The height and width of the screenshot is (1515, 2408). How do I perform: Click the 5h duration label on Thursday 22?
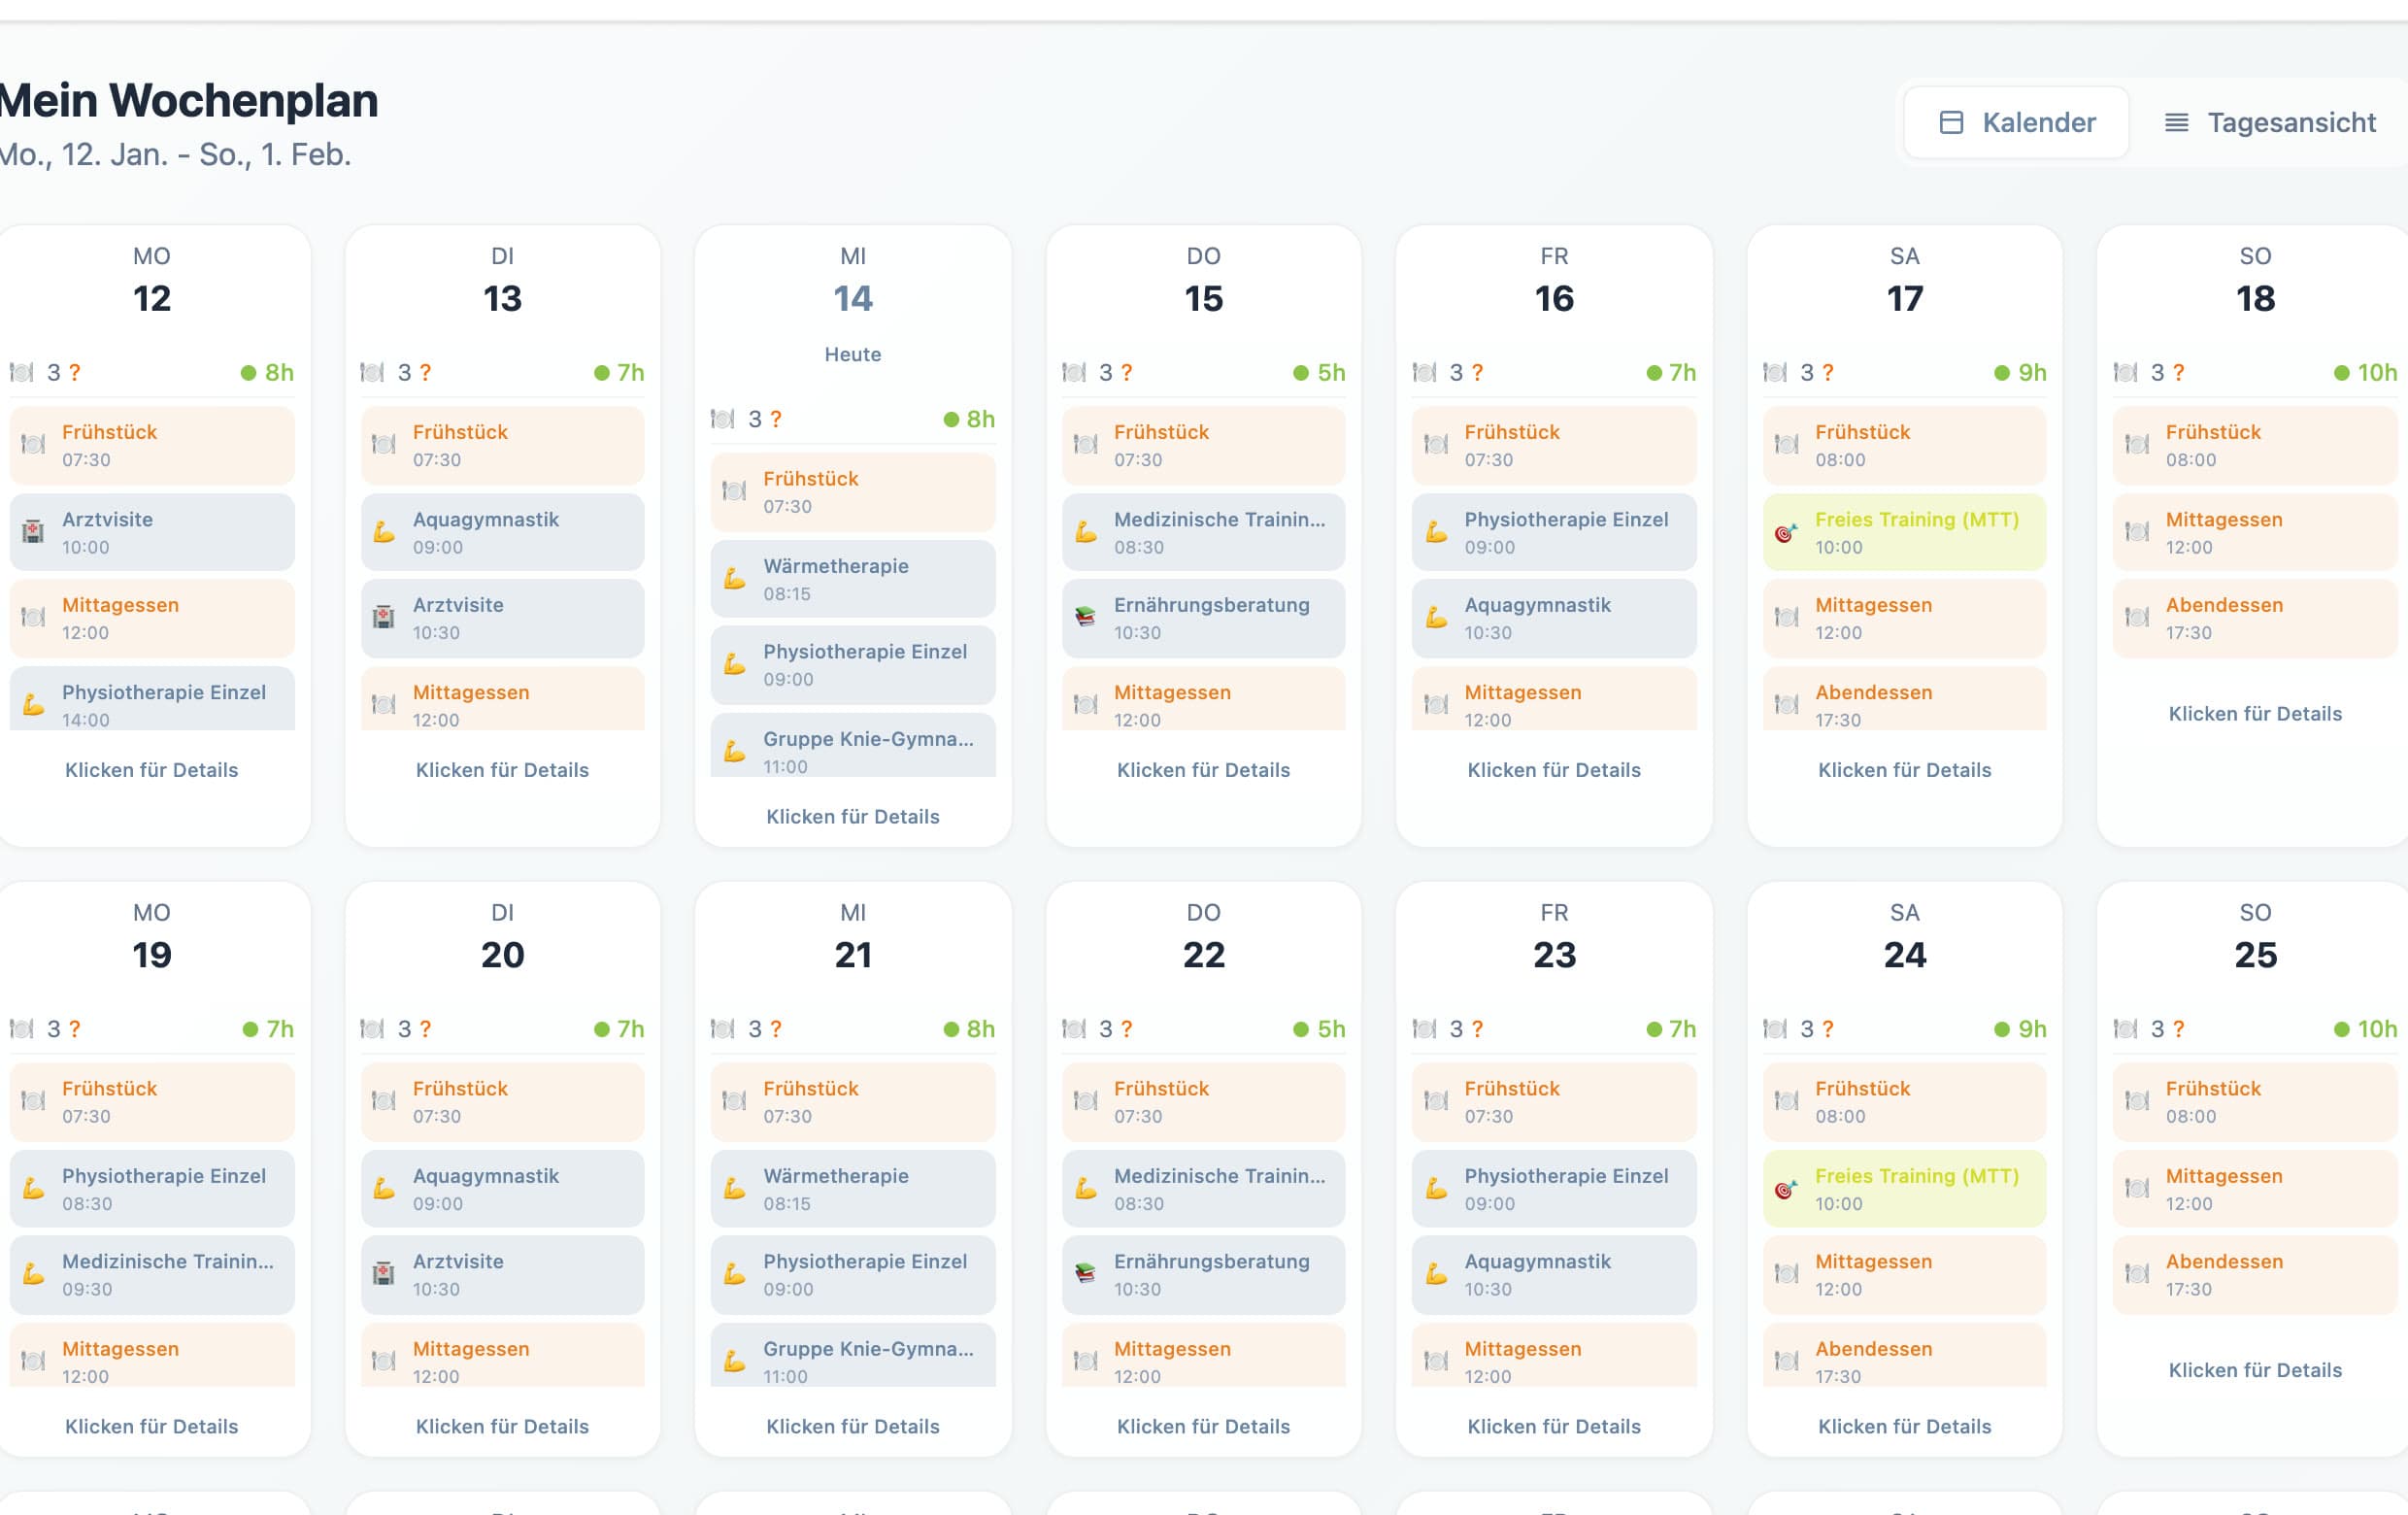point(1330,1028)
